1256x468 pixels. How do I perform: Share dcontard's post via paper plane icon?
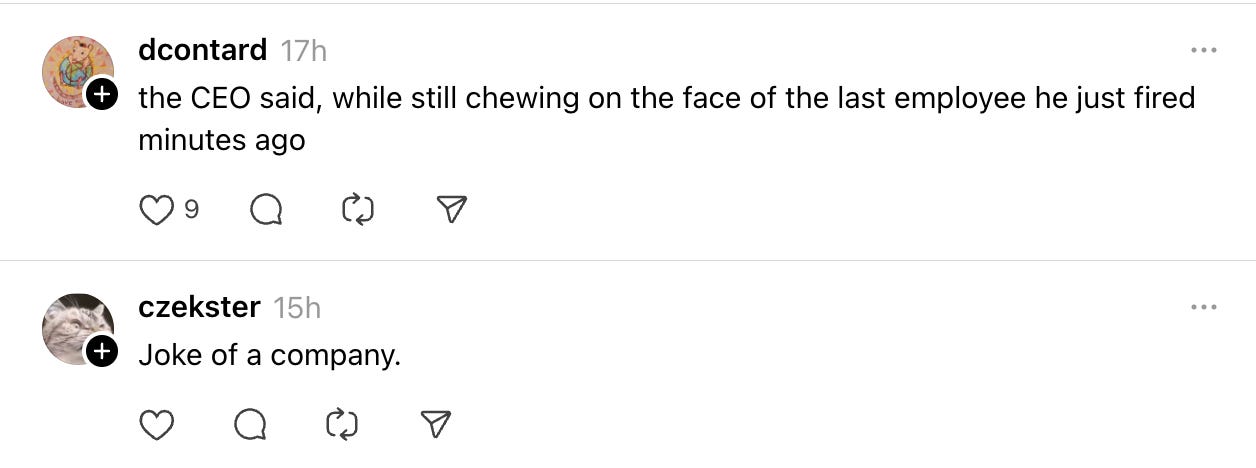pos(452,209)
